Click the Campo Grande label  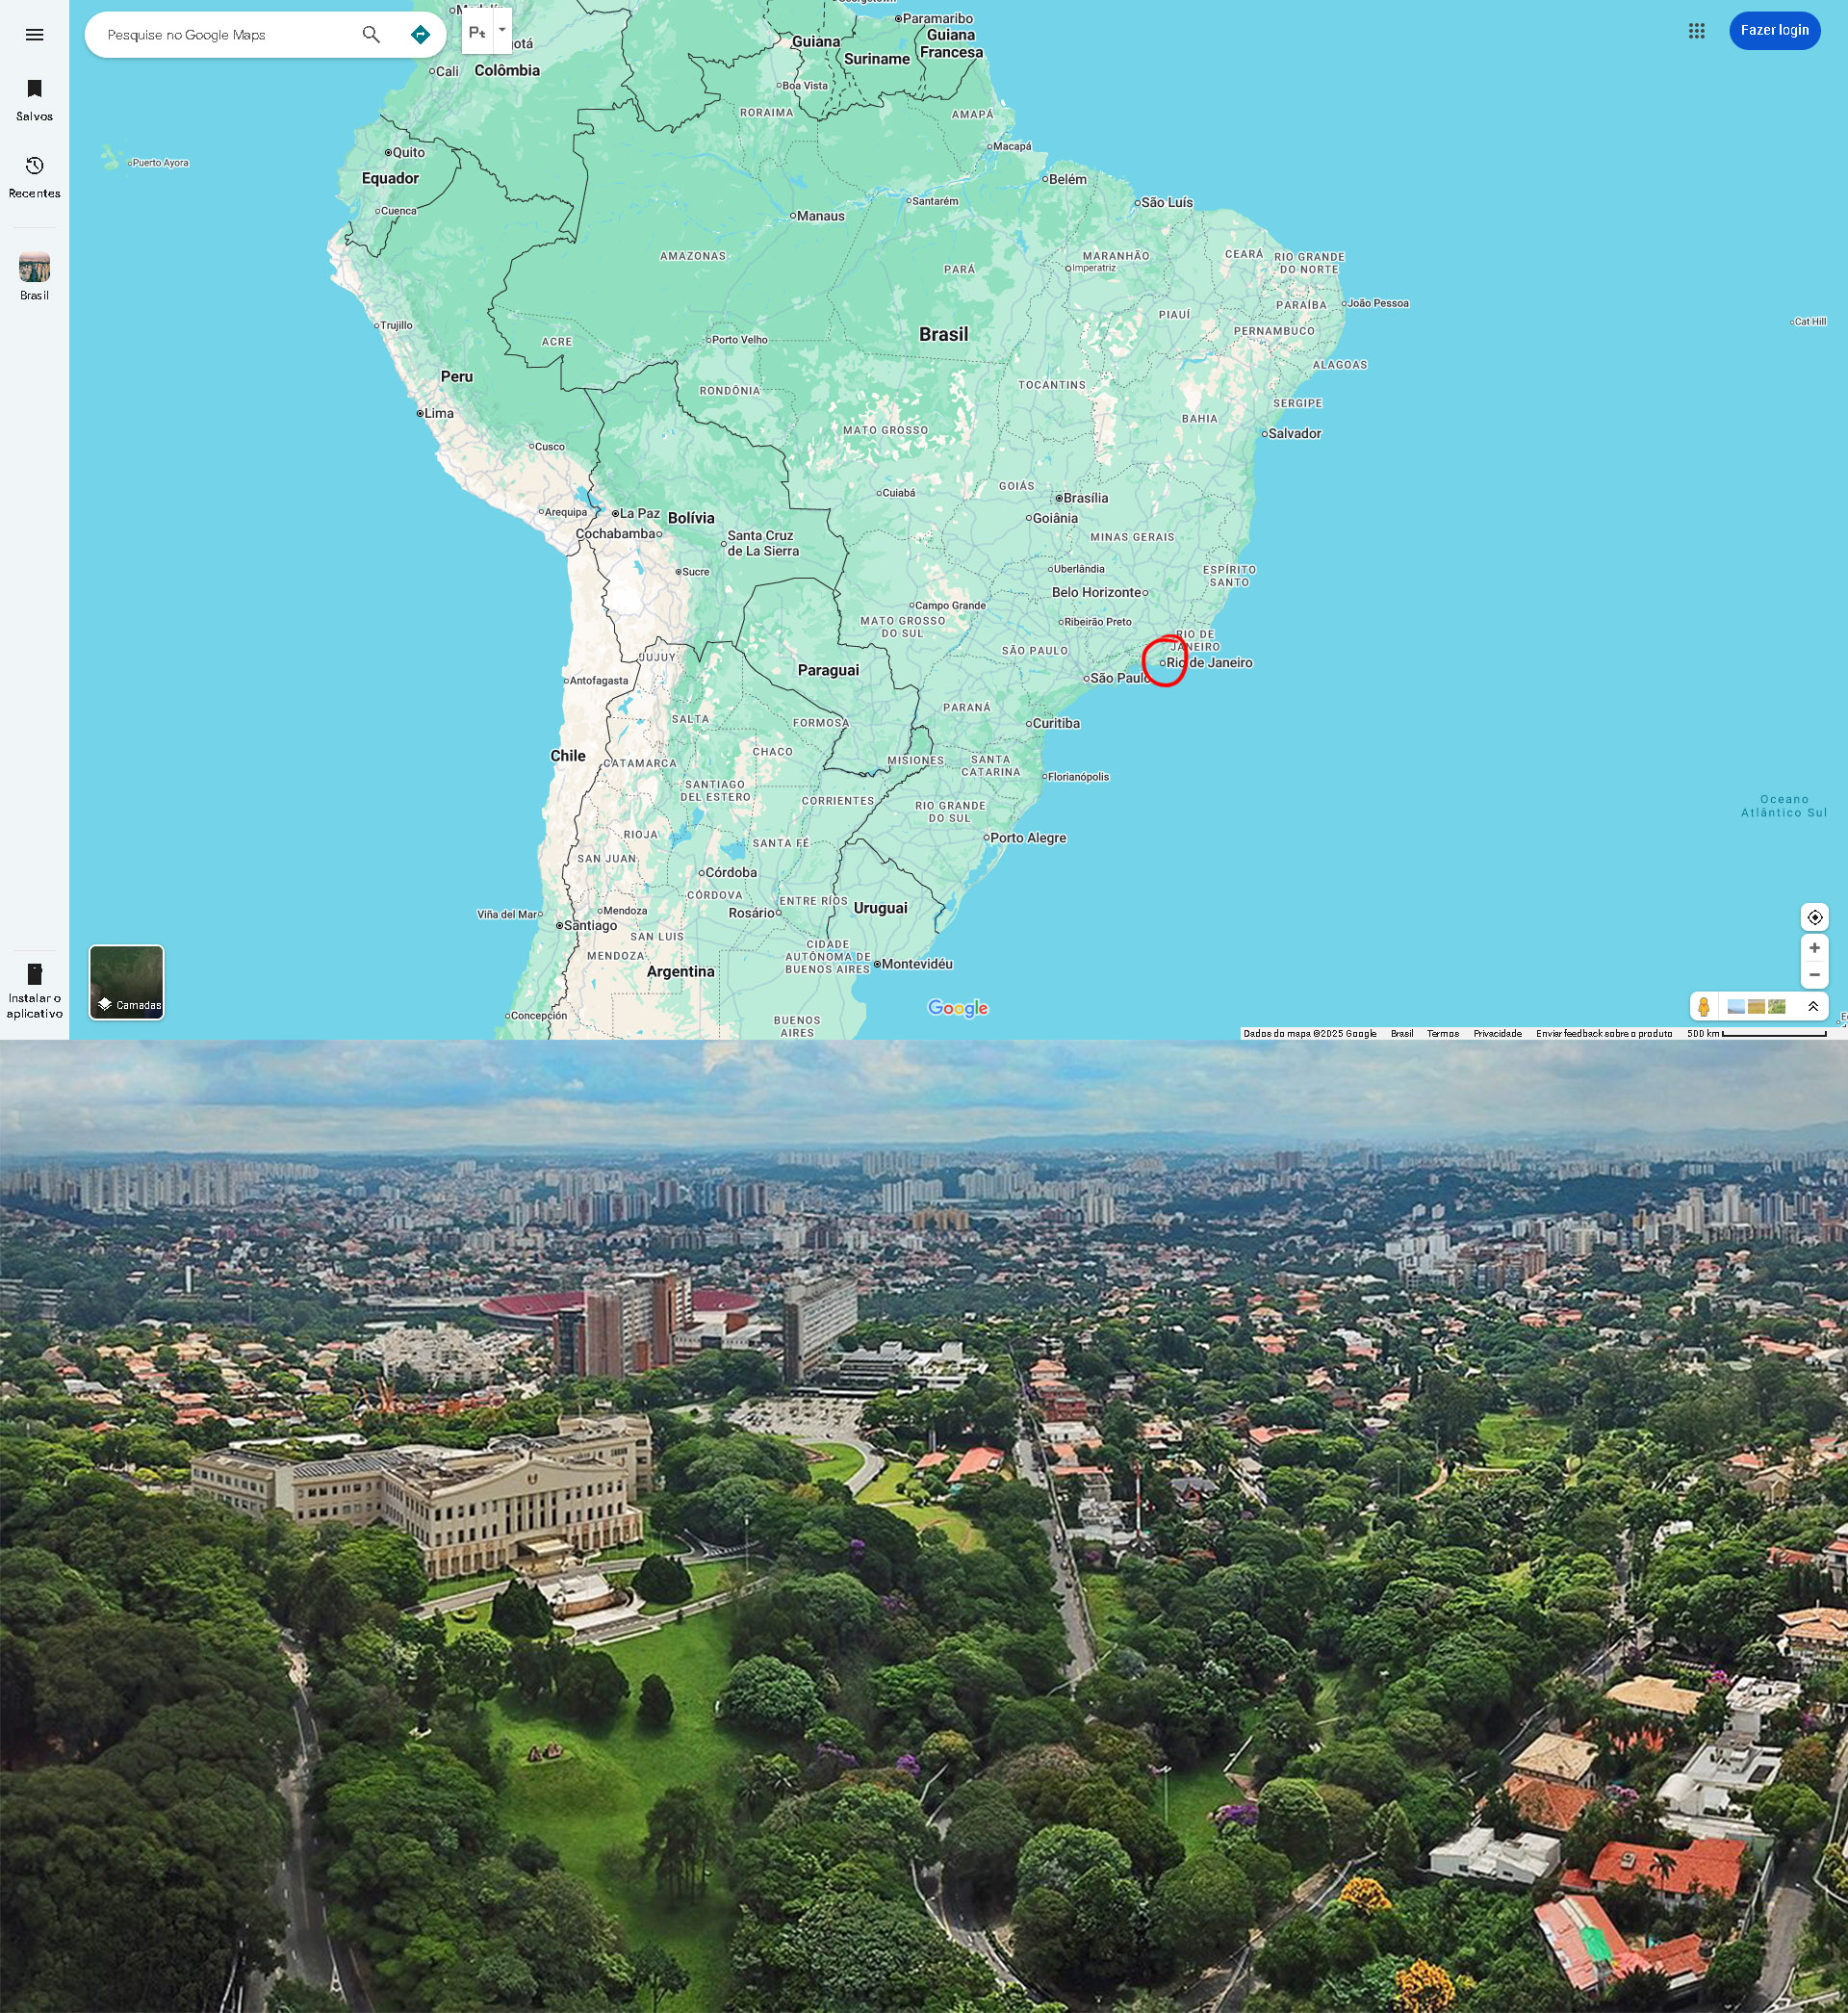click(x=949, y=606)
